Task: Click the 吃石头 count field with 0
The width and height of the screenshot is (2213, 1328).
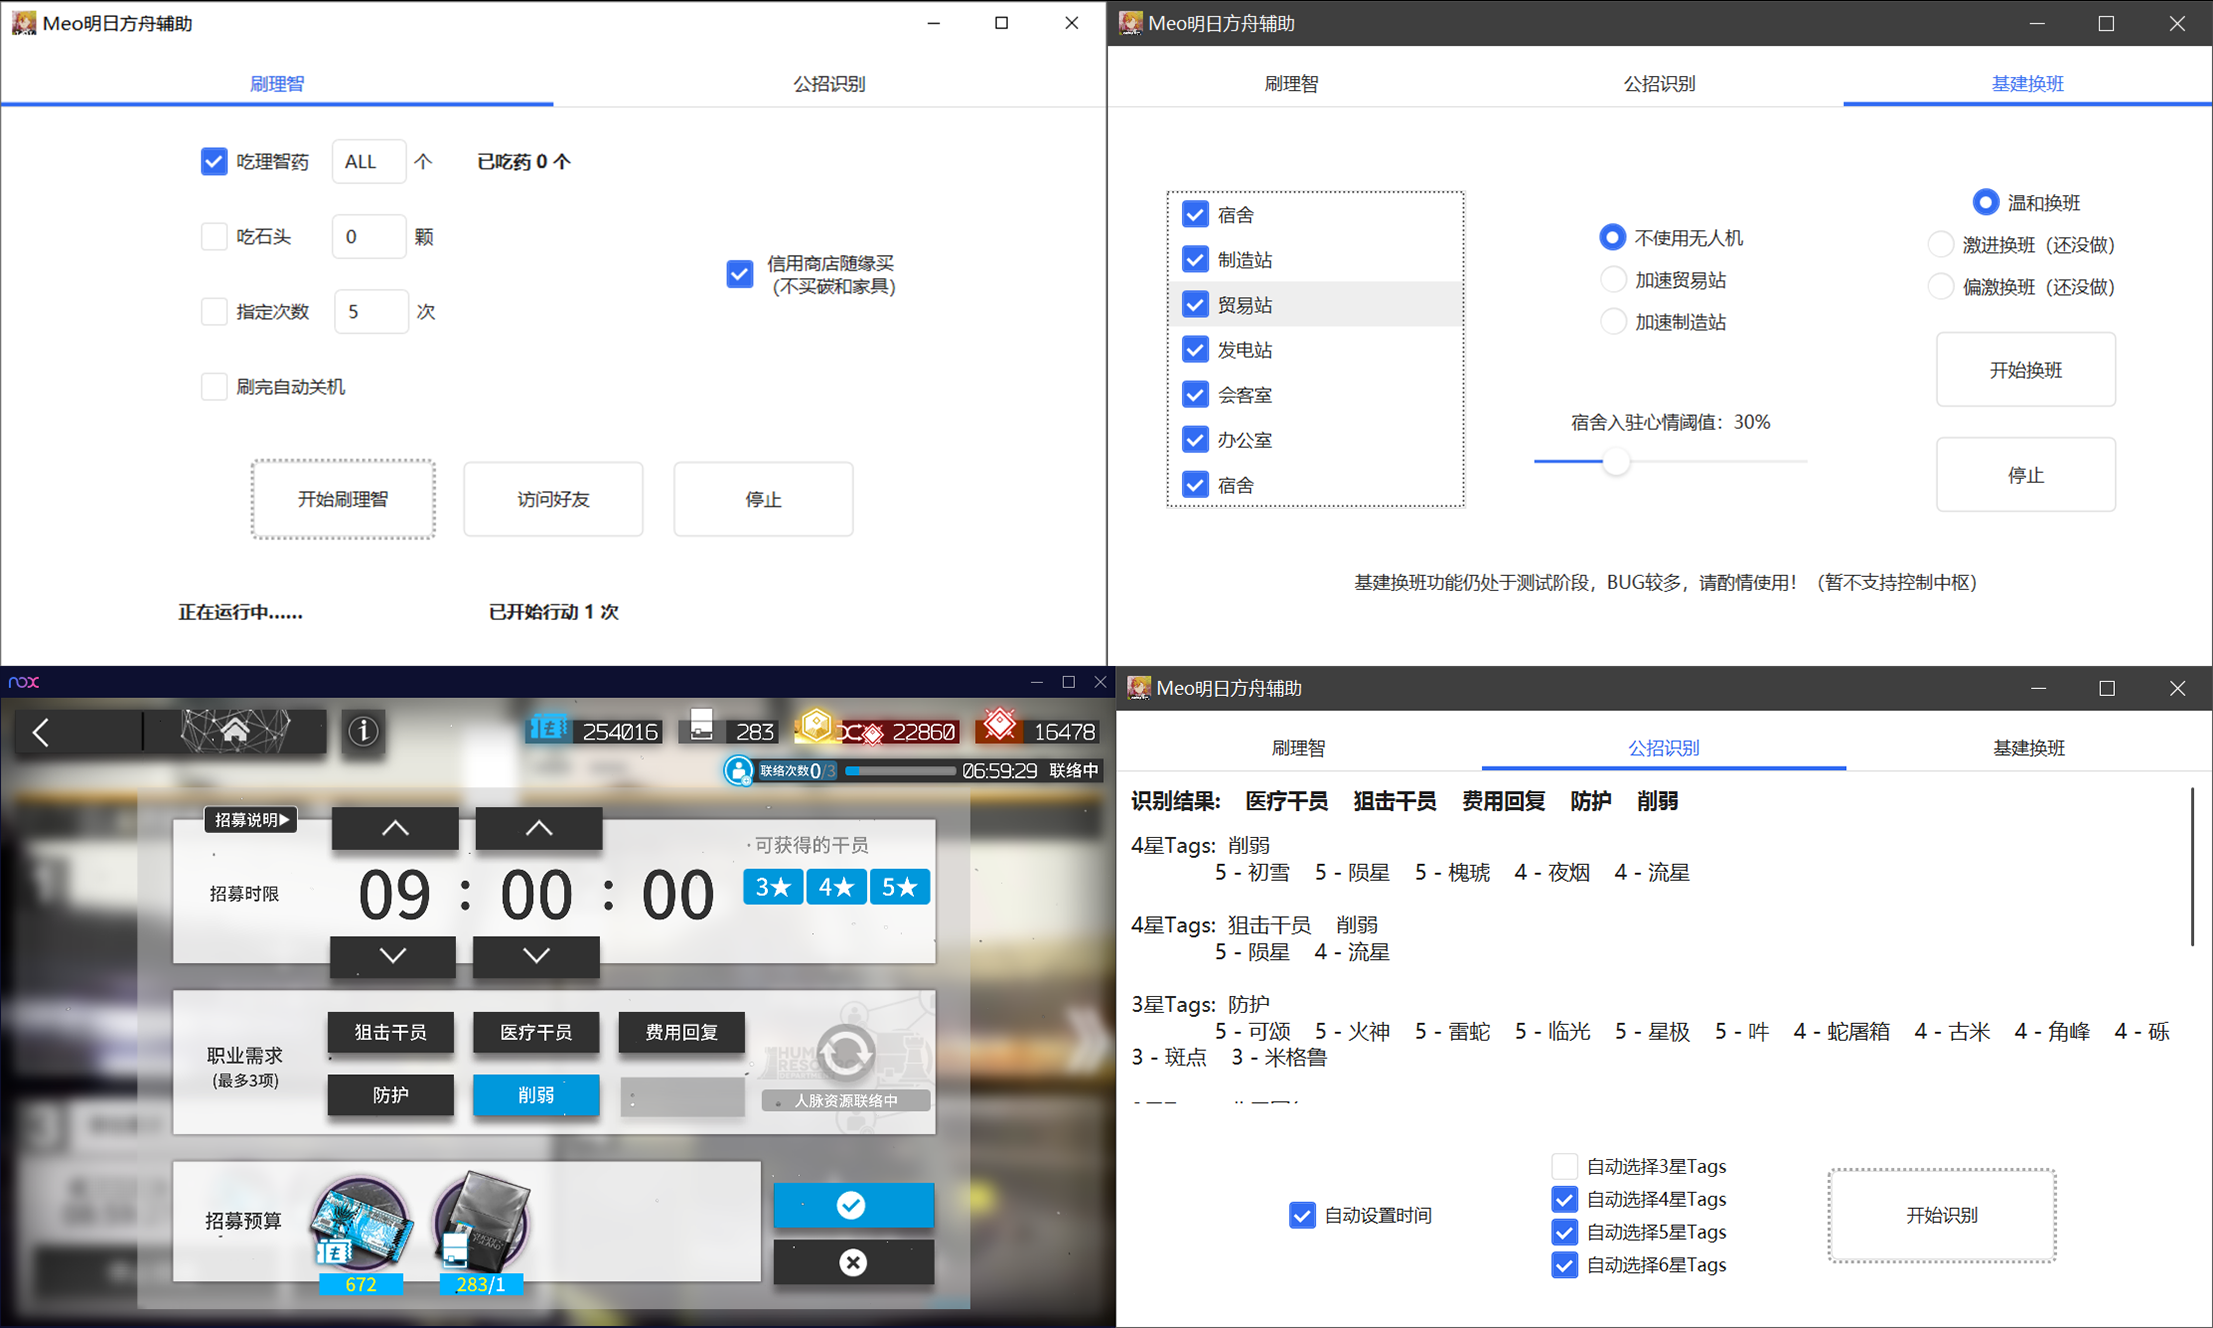Action: [x=369, y=236]
